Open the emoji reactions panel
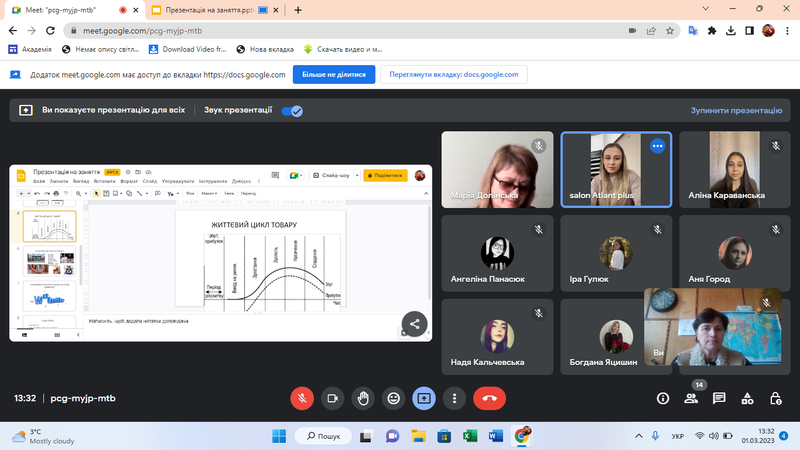 pos(394,398)
